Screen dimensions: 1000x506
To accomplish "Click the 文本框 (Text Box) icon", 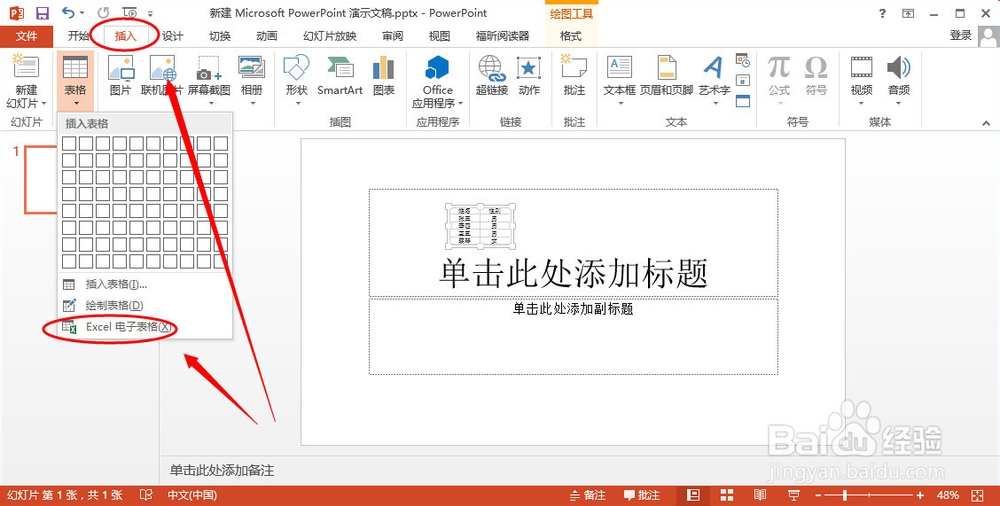I will coord(619,67).
